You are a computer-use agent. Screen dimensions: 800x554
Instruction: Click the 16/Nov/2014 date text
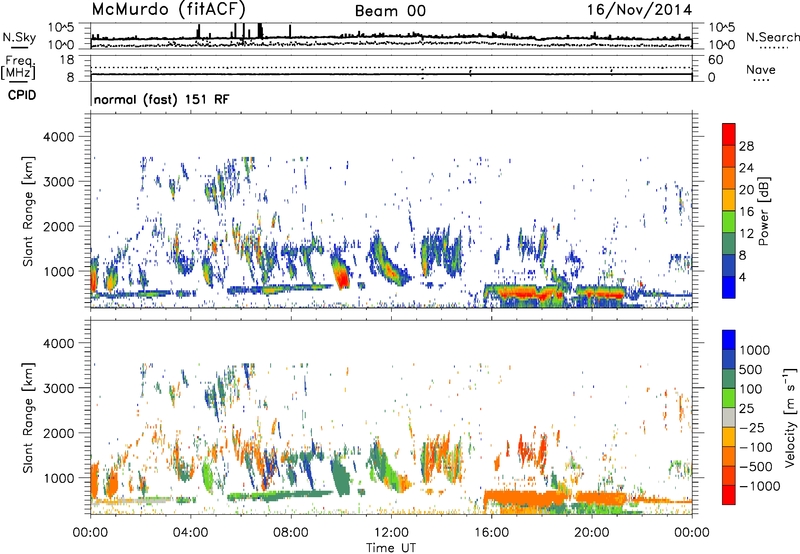pos(639,9)
